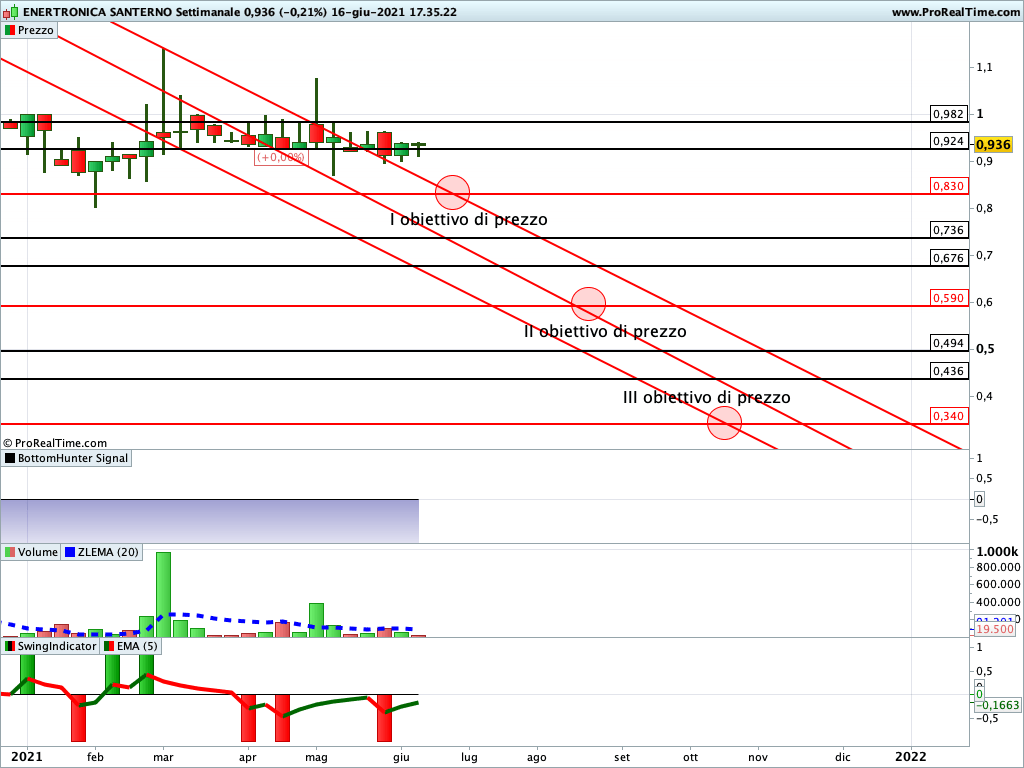Select the first price target circle marker
Viewport: 1024px width, 768px height.
tap(452, 192)
